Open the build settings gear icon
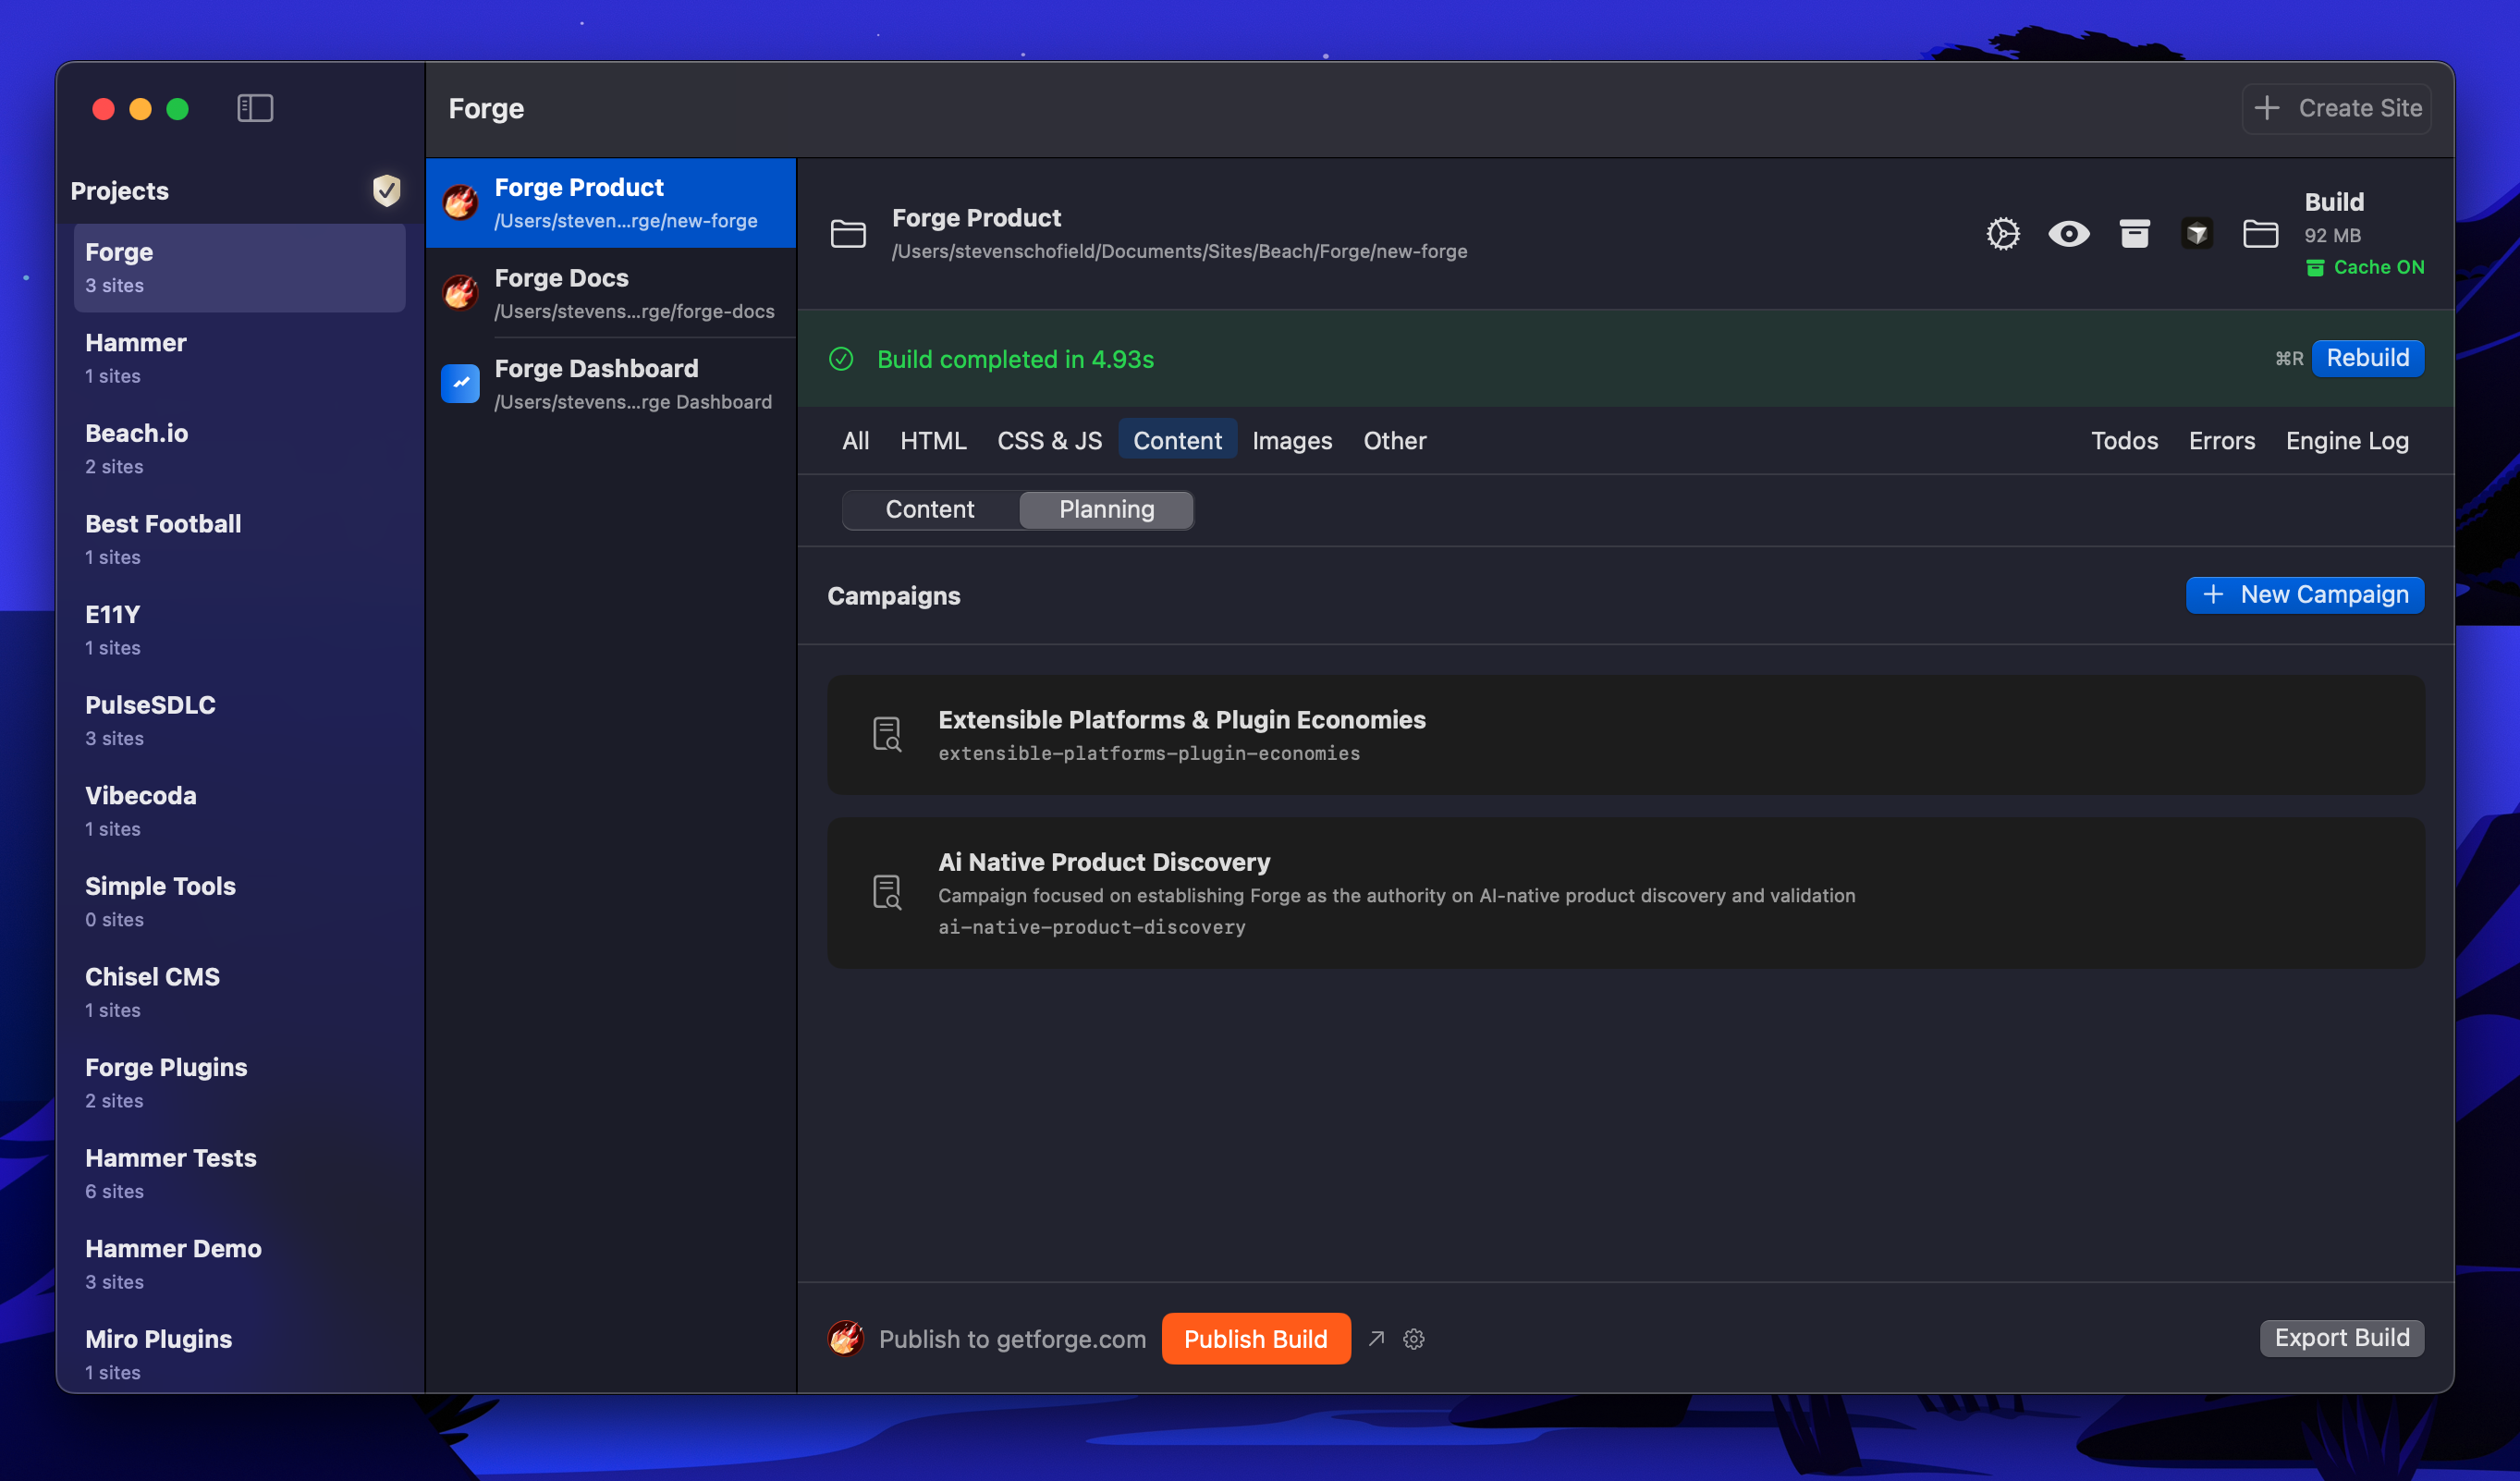The width and height of the screenshot is (2520, 1481). 2003,233
